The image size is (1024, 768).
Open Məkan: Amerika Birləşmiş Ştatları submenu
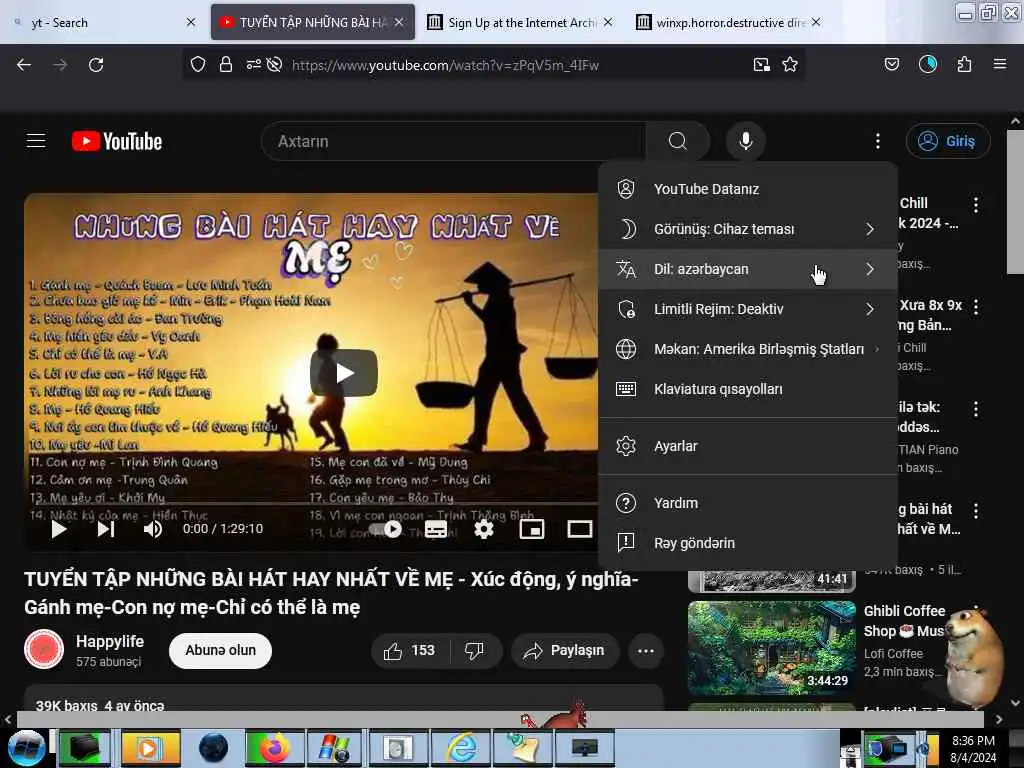[x=748, y=349]
